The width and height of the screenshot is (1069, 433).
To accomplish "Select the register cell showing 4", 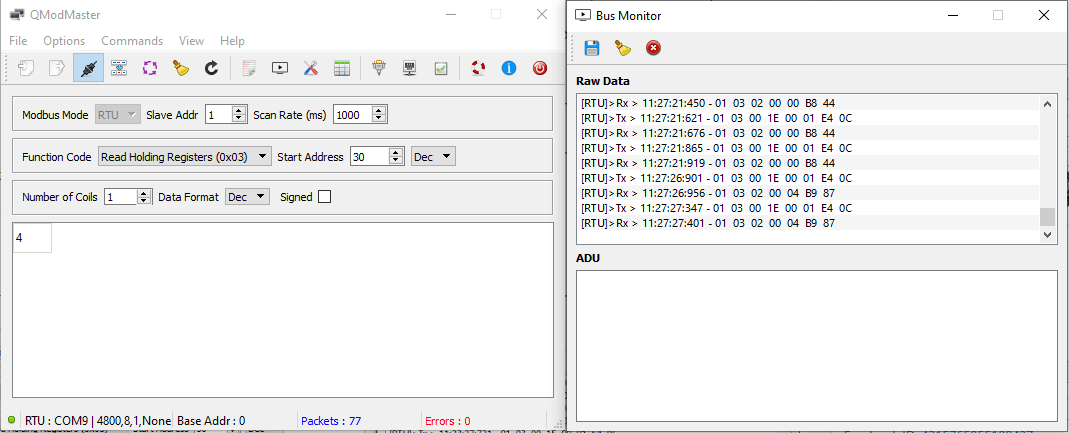I will 32,238.
